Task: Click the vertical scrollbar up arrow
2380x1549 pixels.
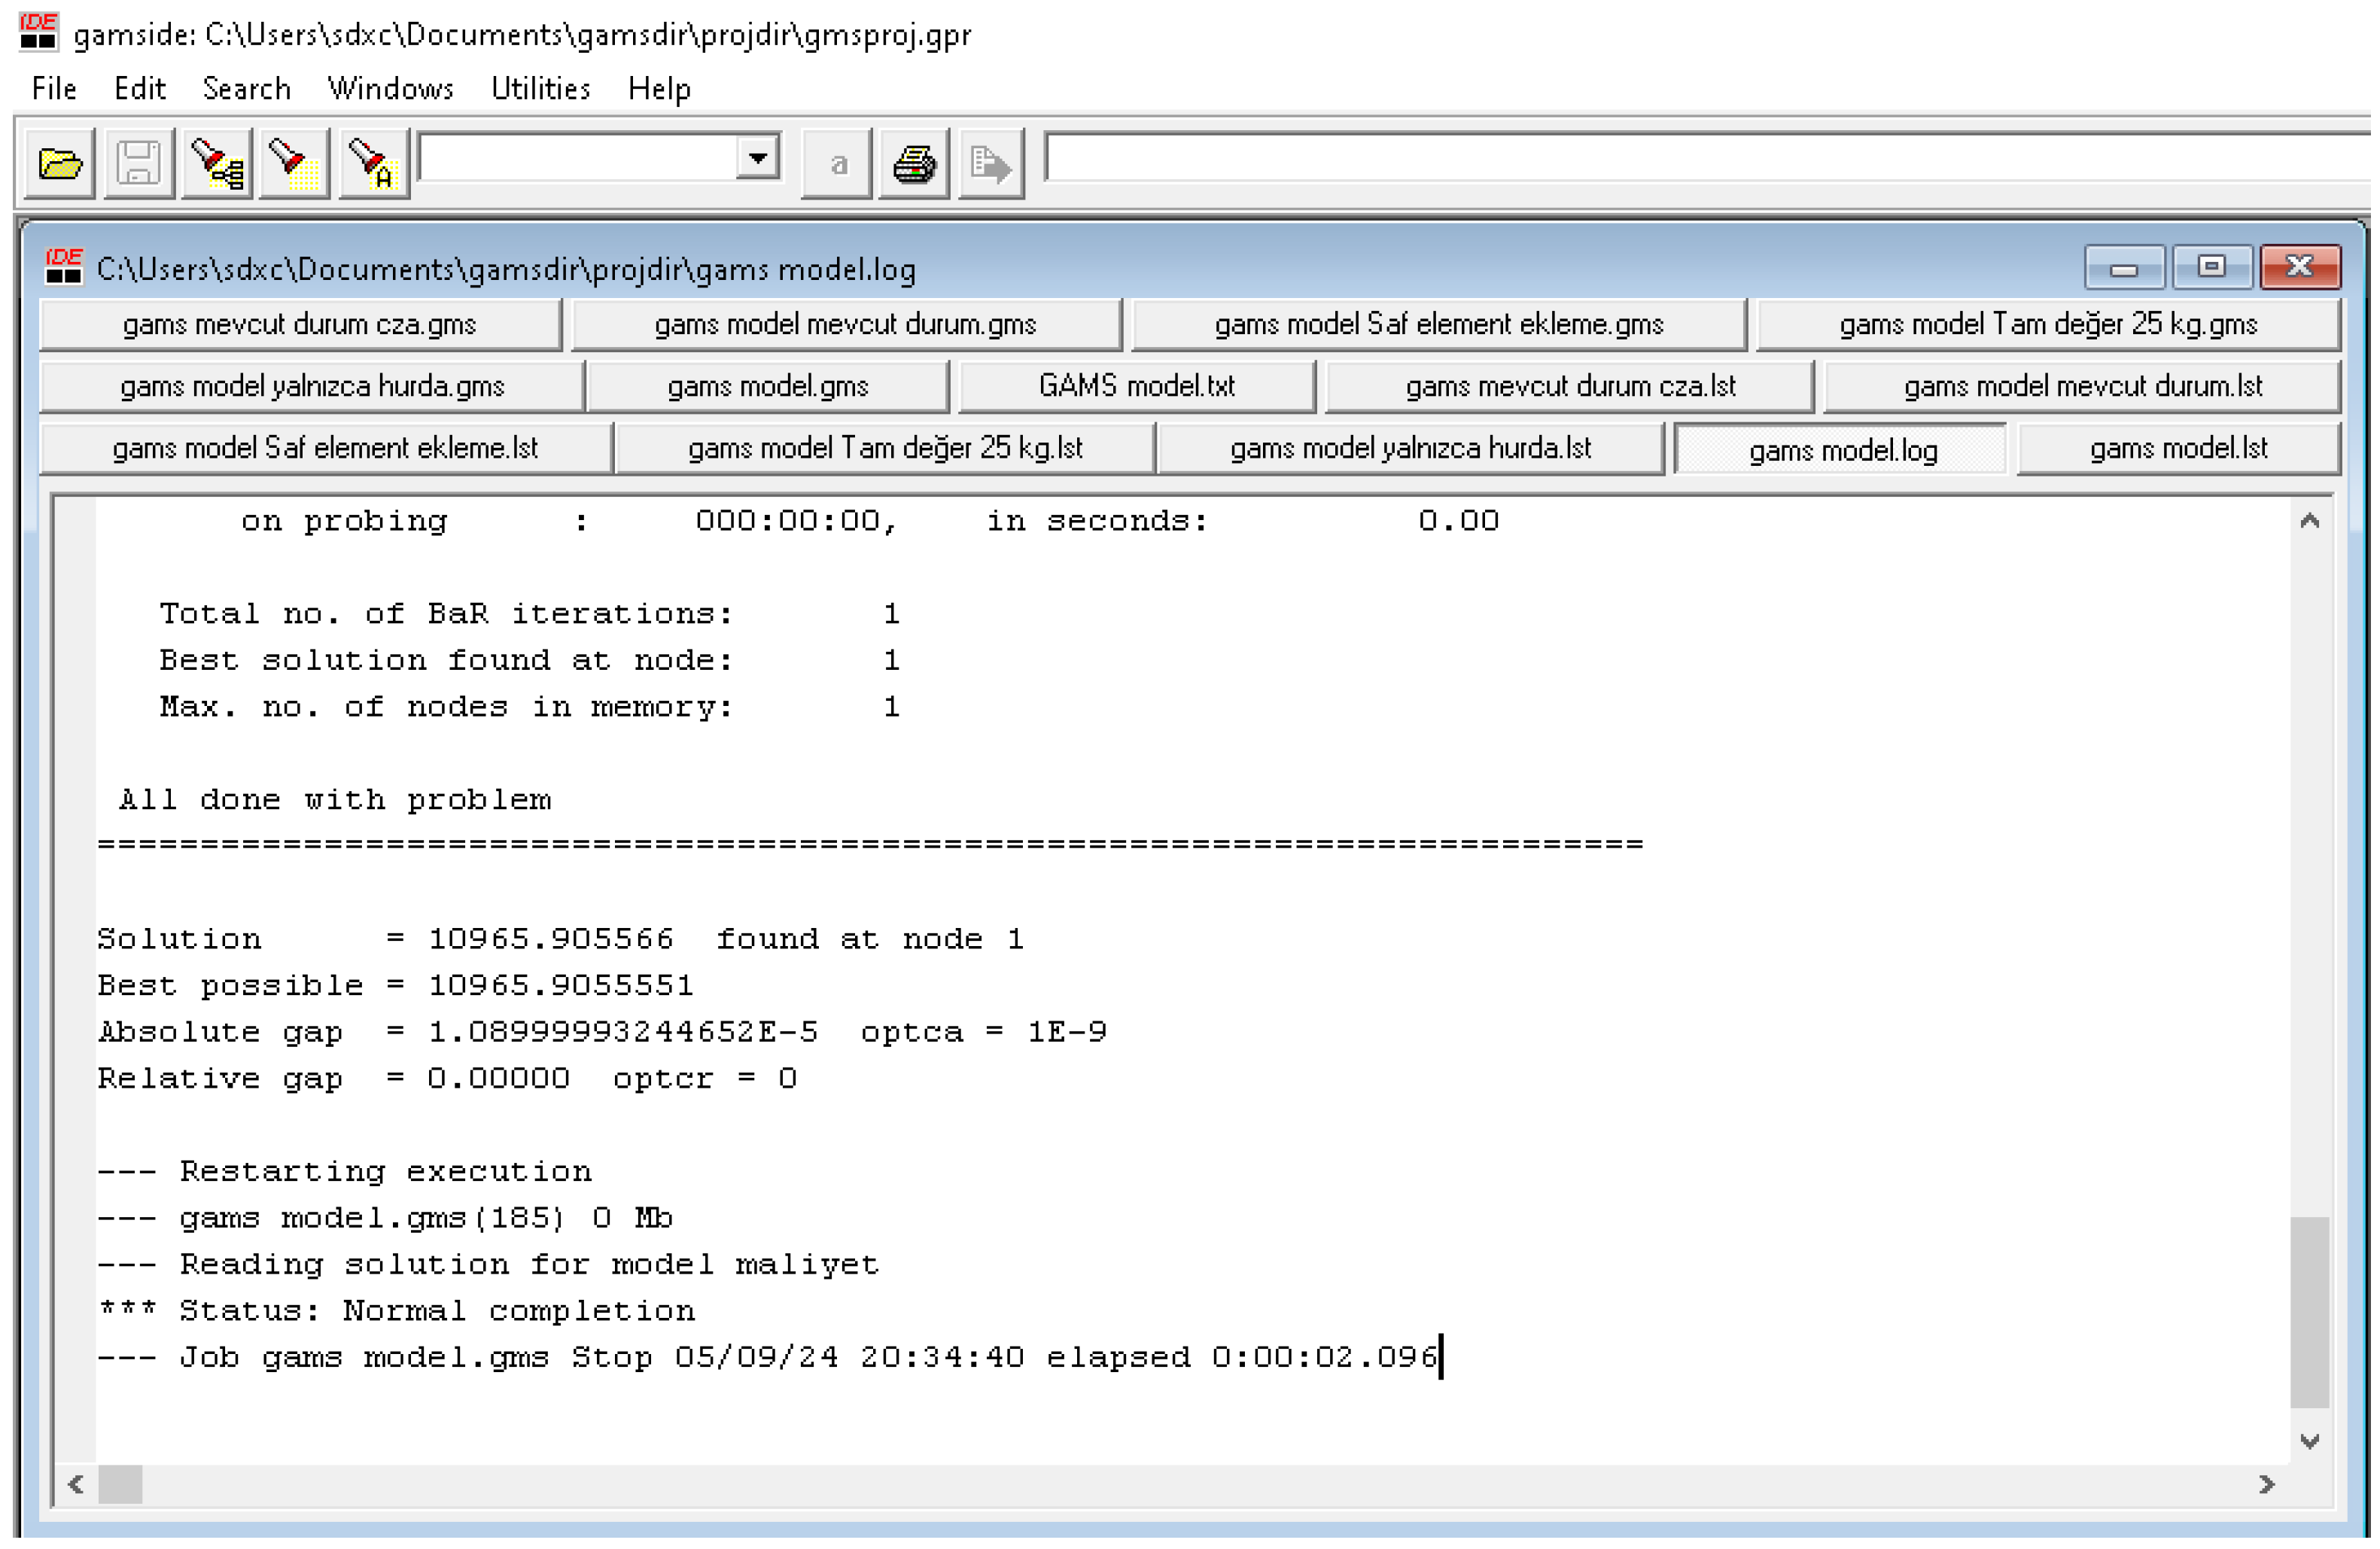Action: [x=2309, y=521]
